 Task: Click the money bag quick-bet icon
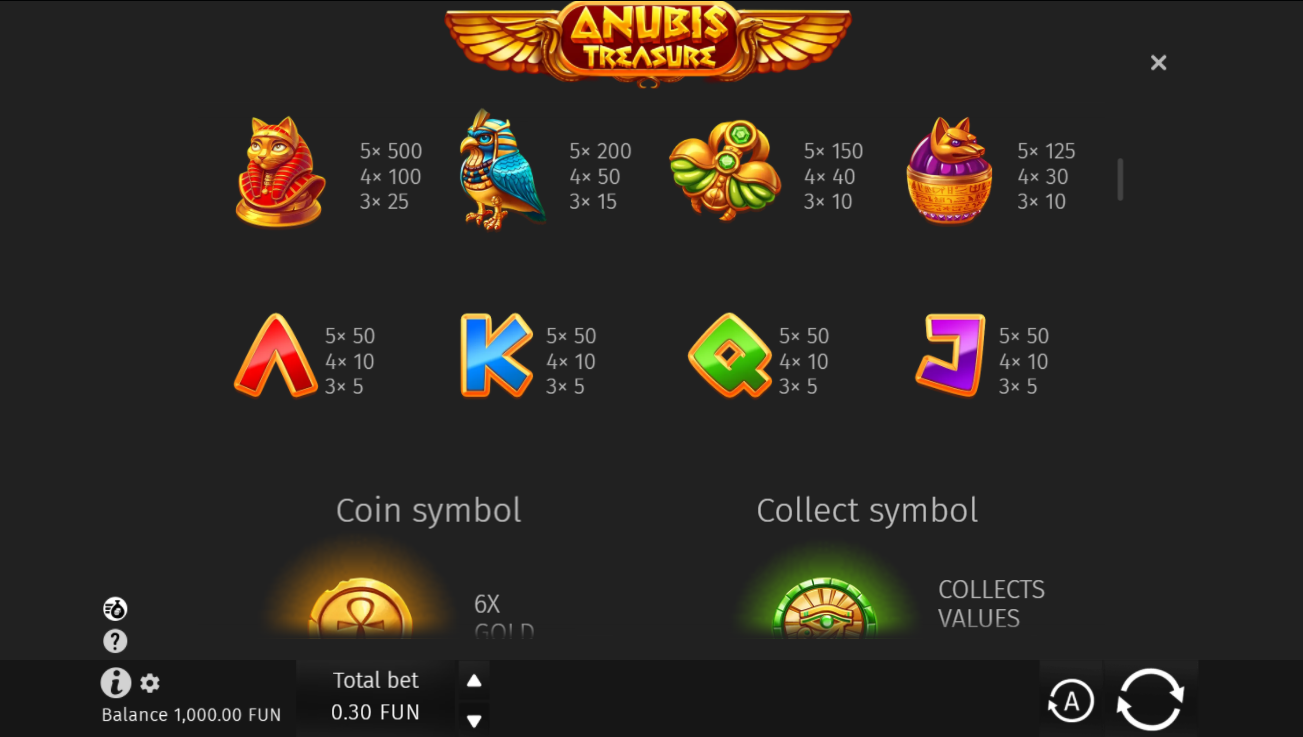point(115,609)
